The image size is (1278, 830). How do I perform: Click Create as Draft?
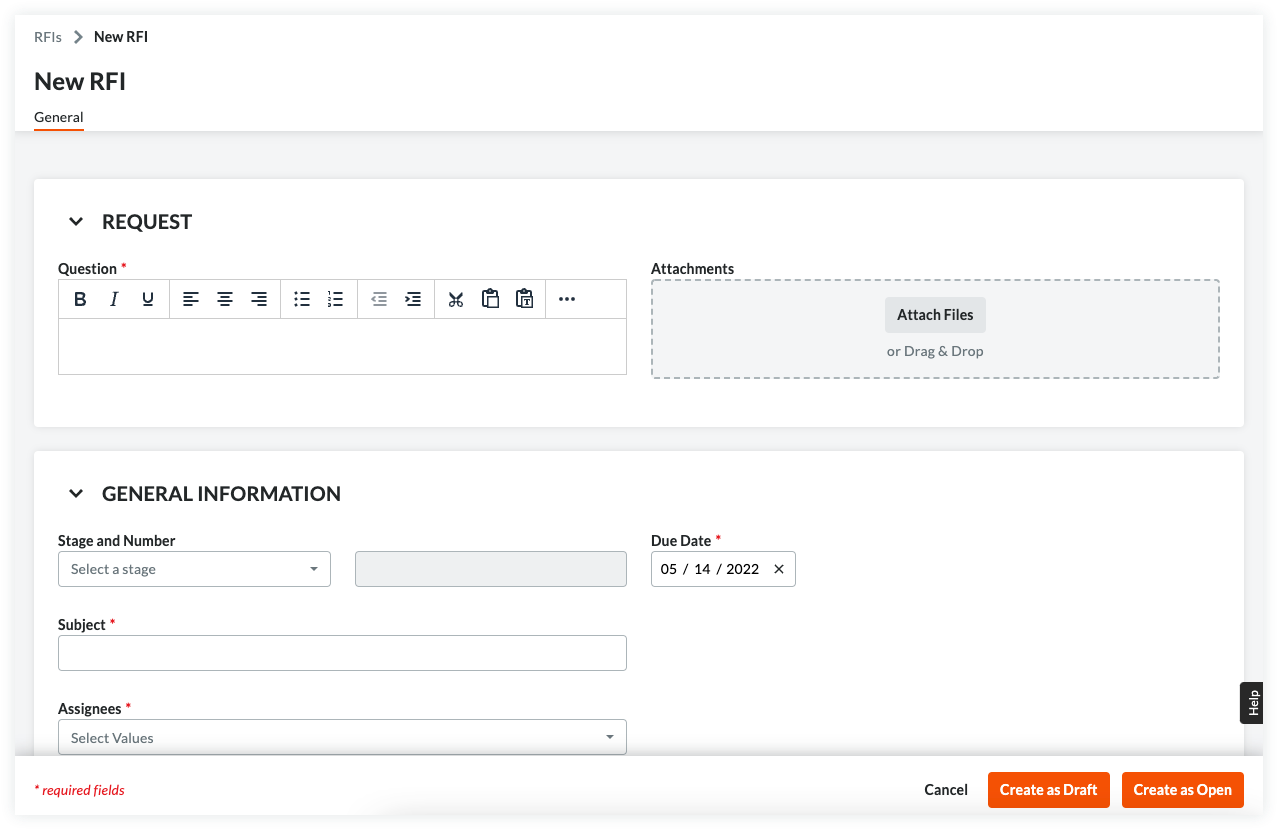(1049, 790)
